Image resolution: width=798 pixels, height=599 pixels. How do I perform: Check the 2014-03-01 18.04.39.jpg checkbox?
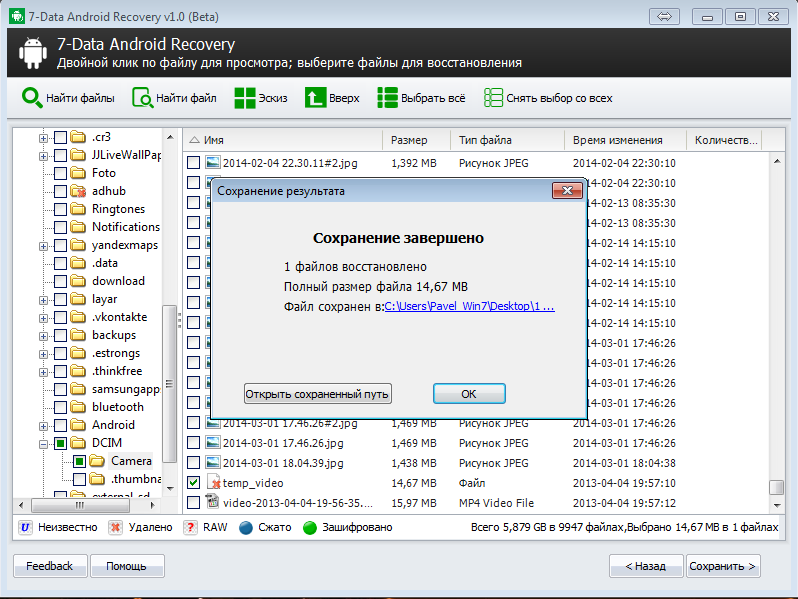pos(193,463)
